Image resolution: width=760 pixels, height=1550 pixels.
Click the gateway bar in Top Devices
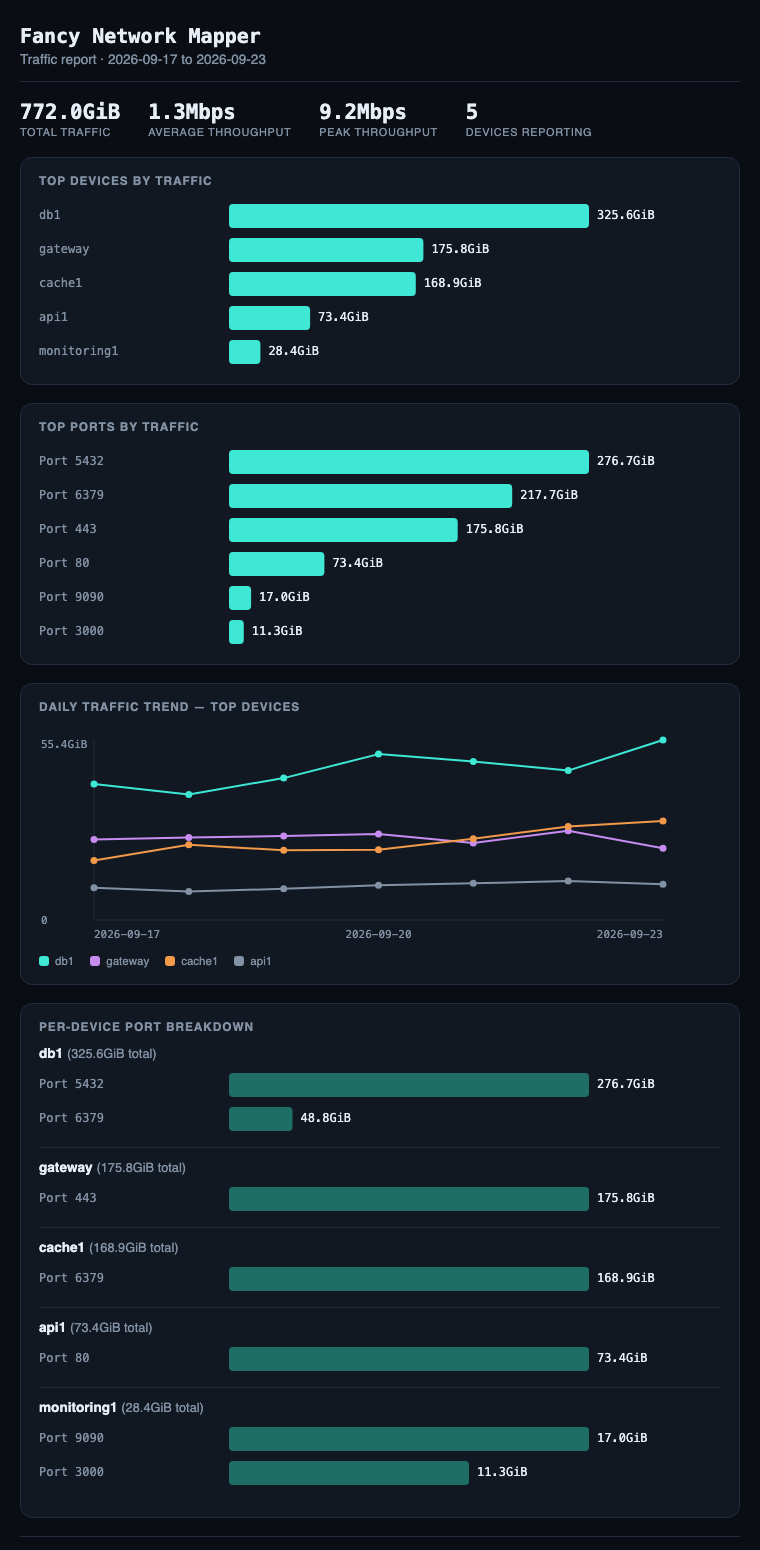coord(326,250)
